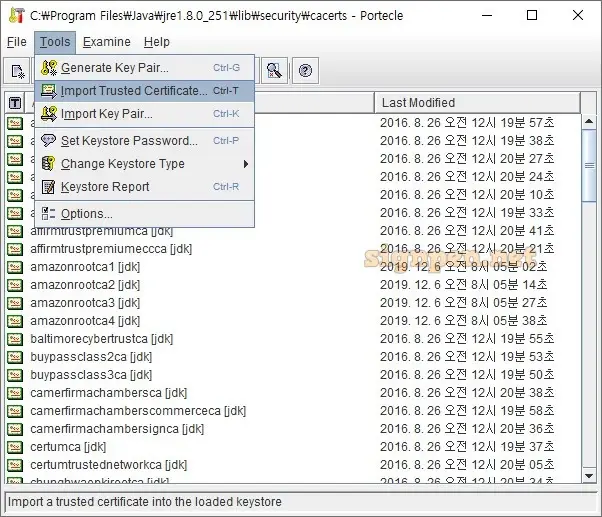Select amazonrootca1 [jdk] entry

coord(85,267)
